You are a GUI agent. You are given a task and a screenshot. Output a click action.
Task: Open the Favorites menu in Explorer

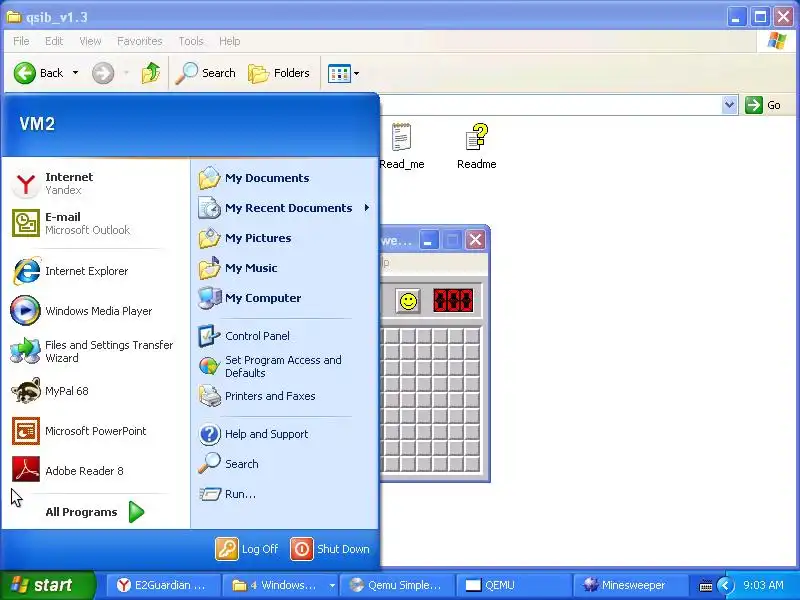[x=139, y=41]
